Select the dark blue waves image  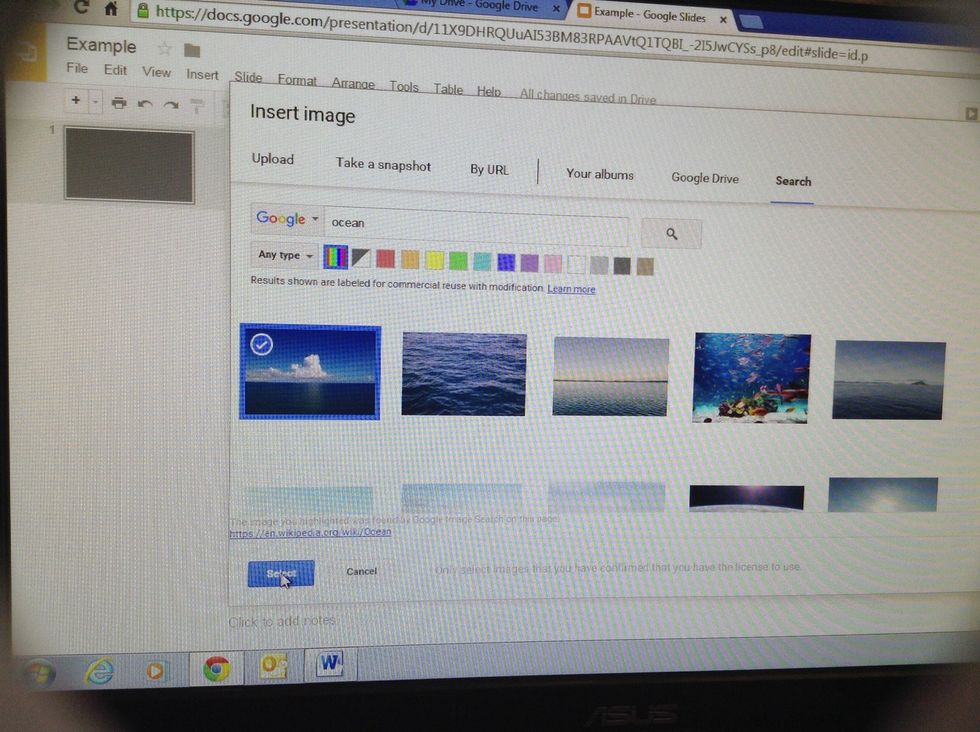click(x=464, y=374)
